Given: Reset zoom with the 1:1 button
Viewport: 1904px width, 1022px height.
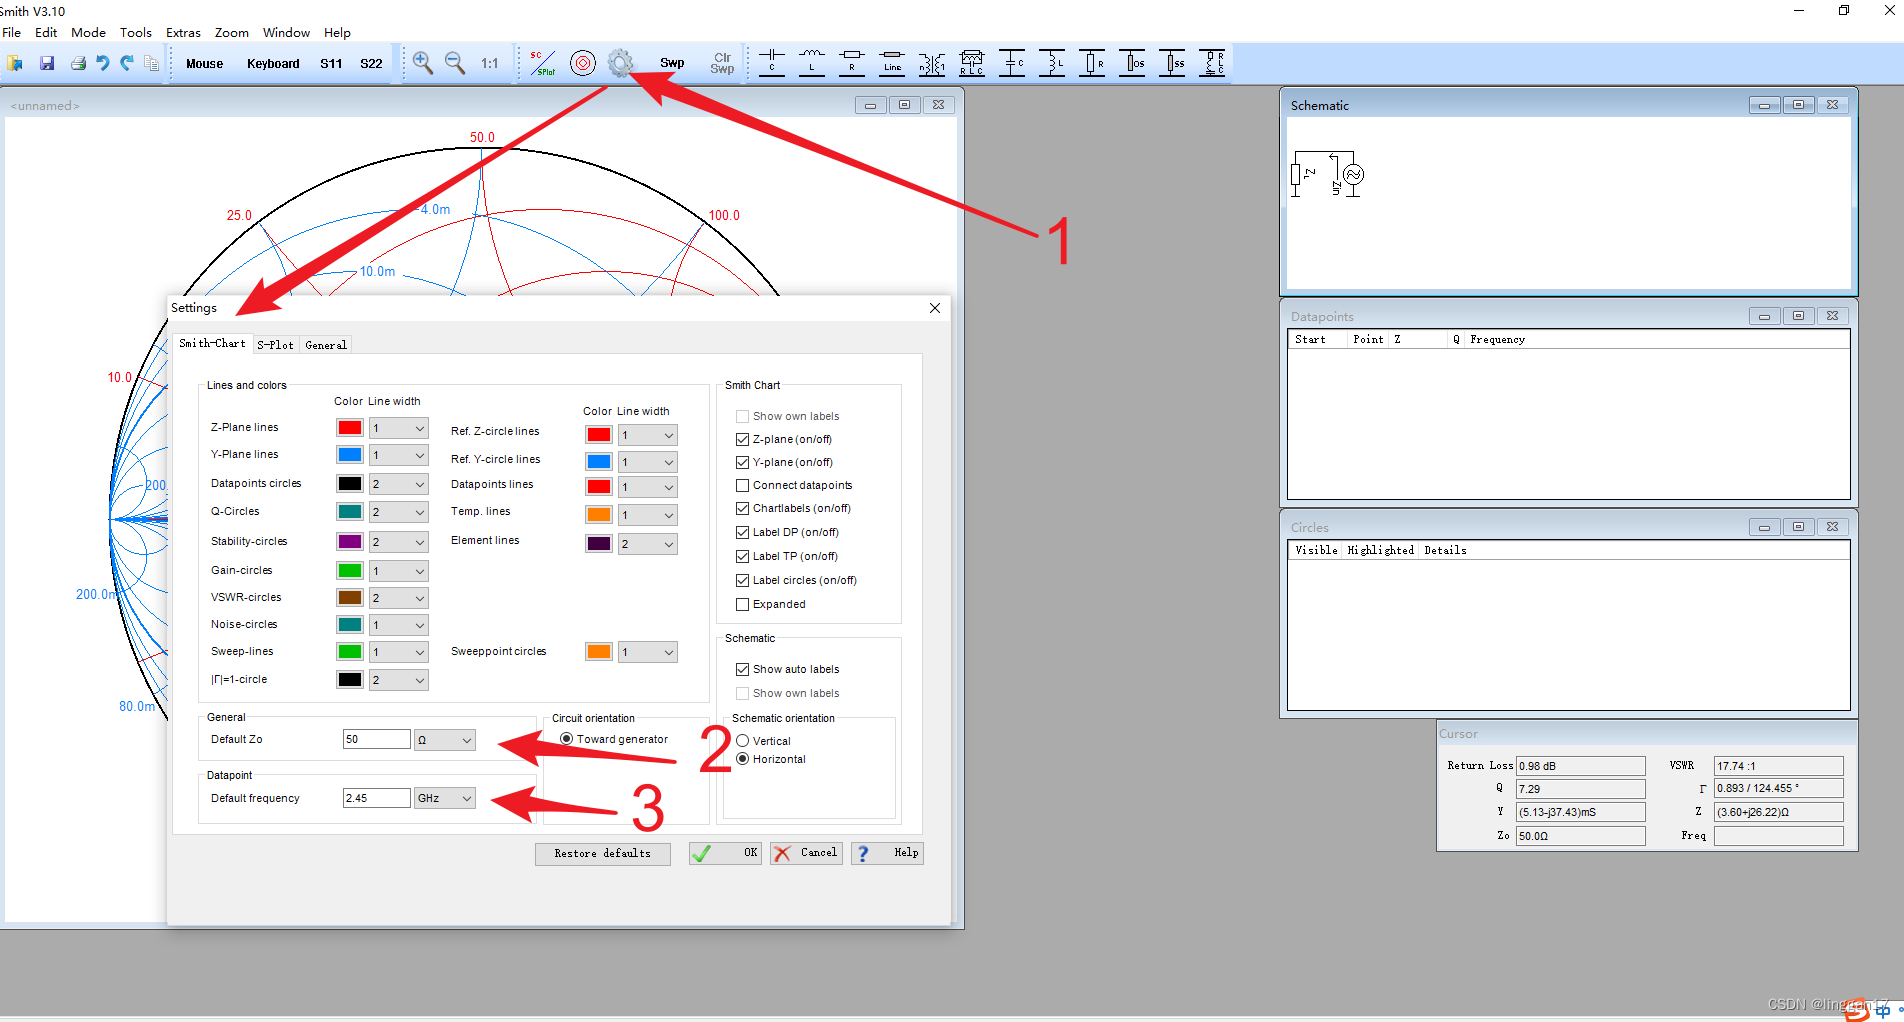Looking at the screenshot, I should pos(490,63).
